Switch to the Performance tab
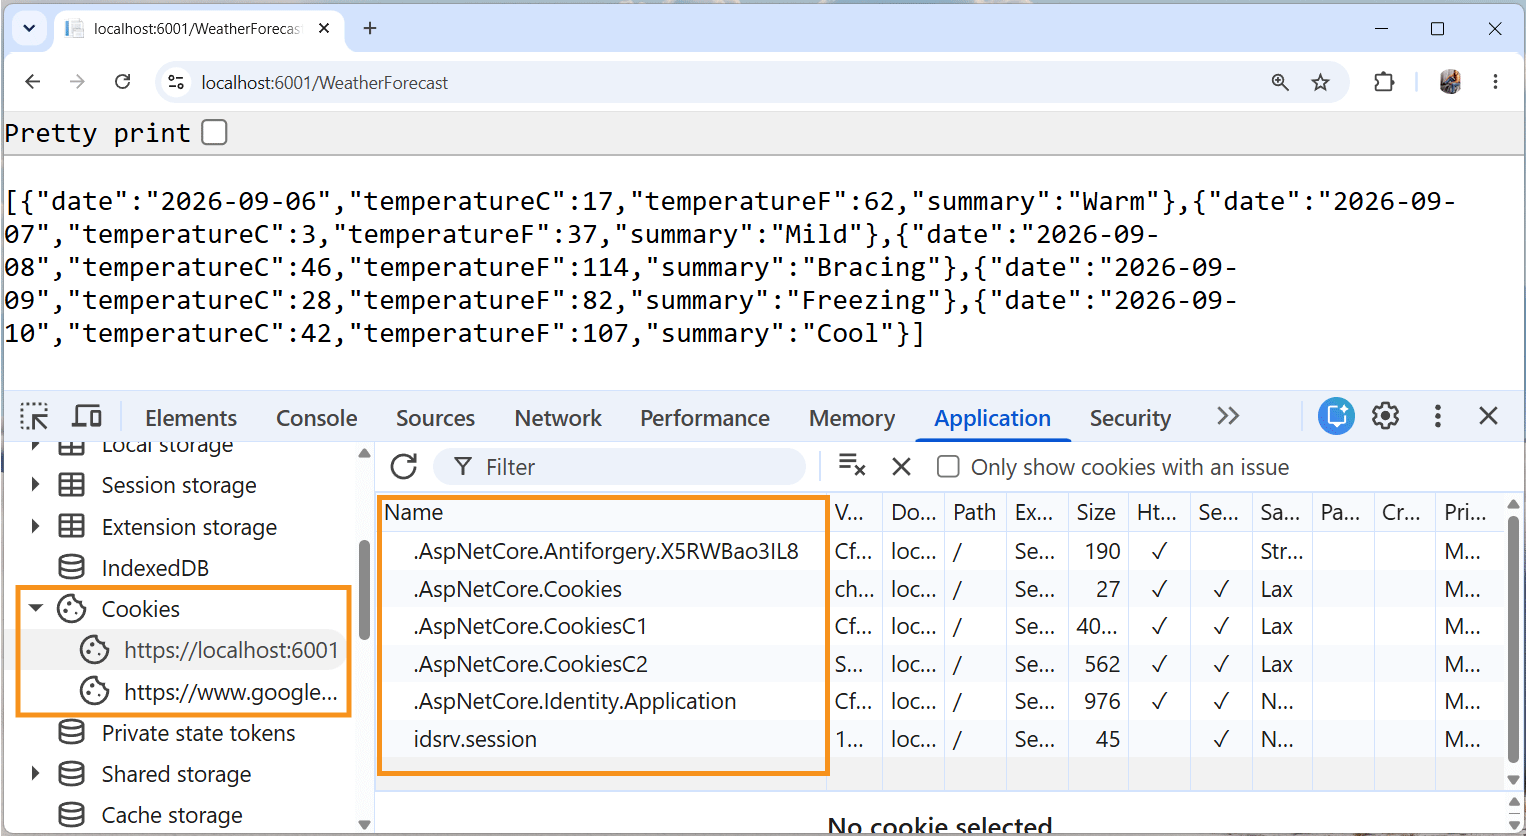 pyautogui.click(x=705, y=418)
